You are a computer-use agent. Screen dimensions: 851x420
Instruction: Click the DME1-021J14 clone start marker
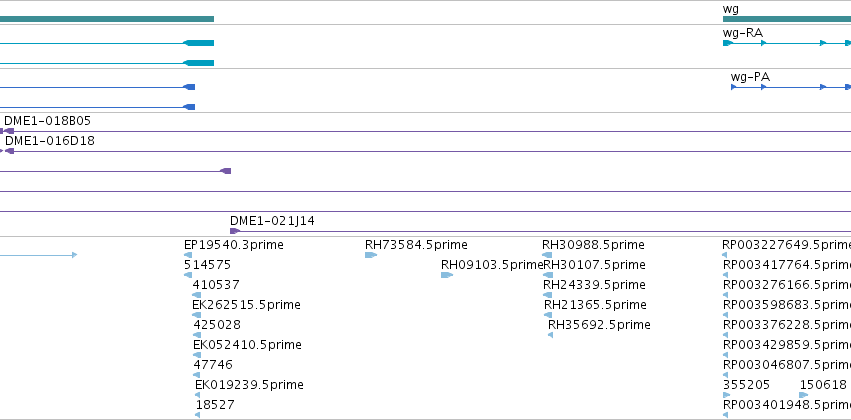[234, 231]
